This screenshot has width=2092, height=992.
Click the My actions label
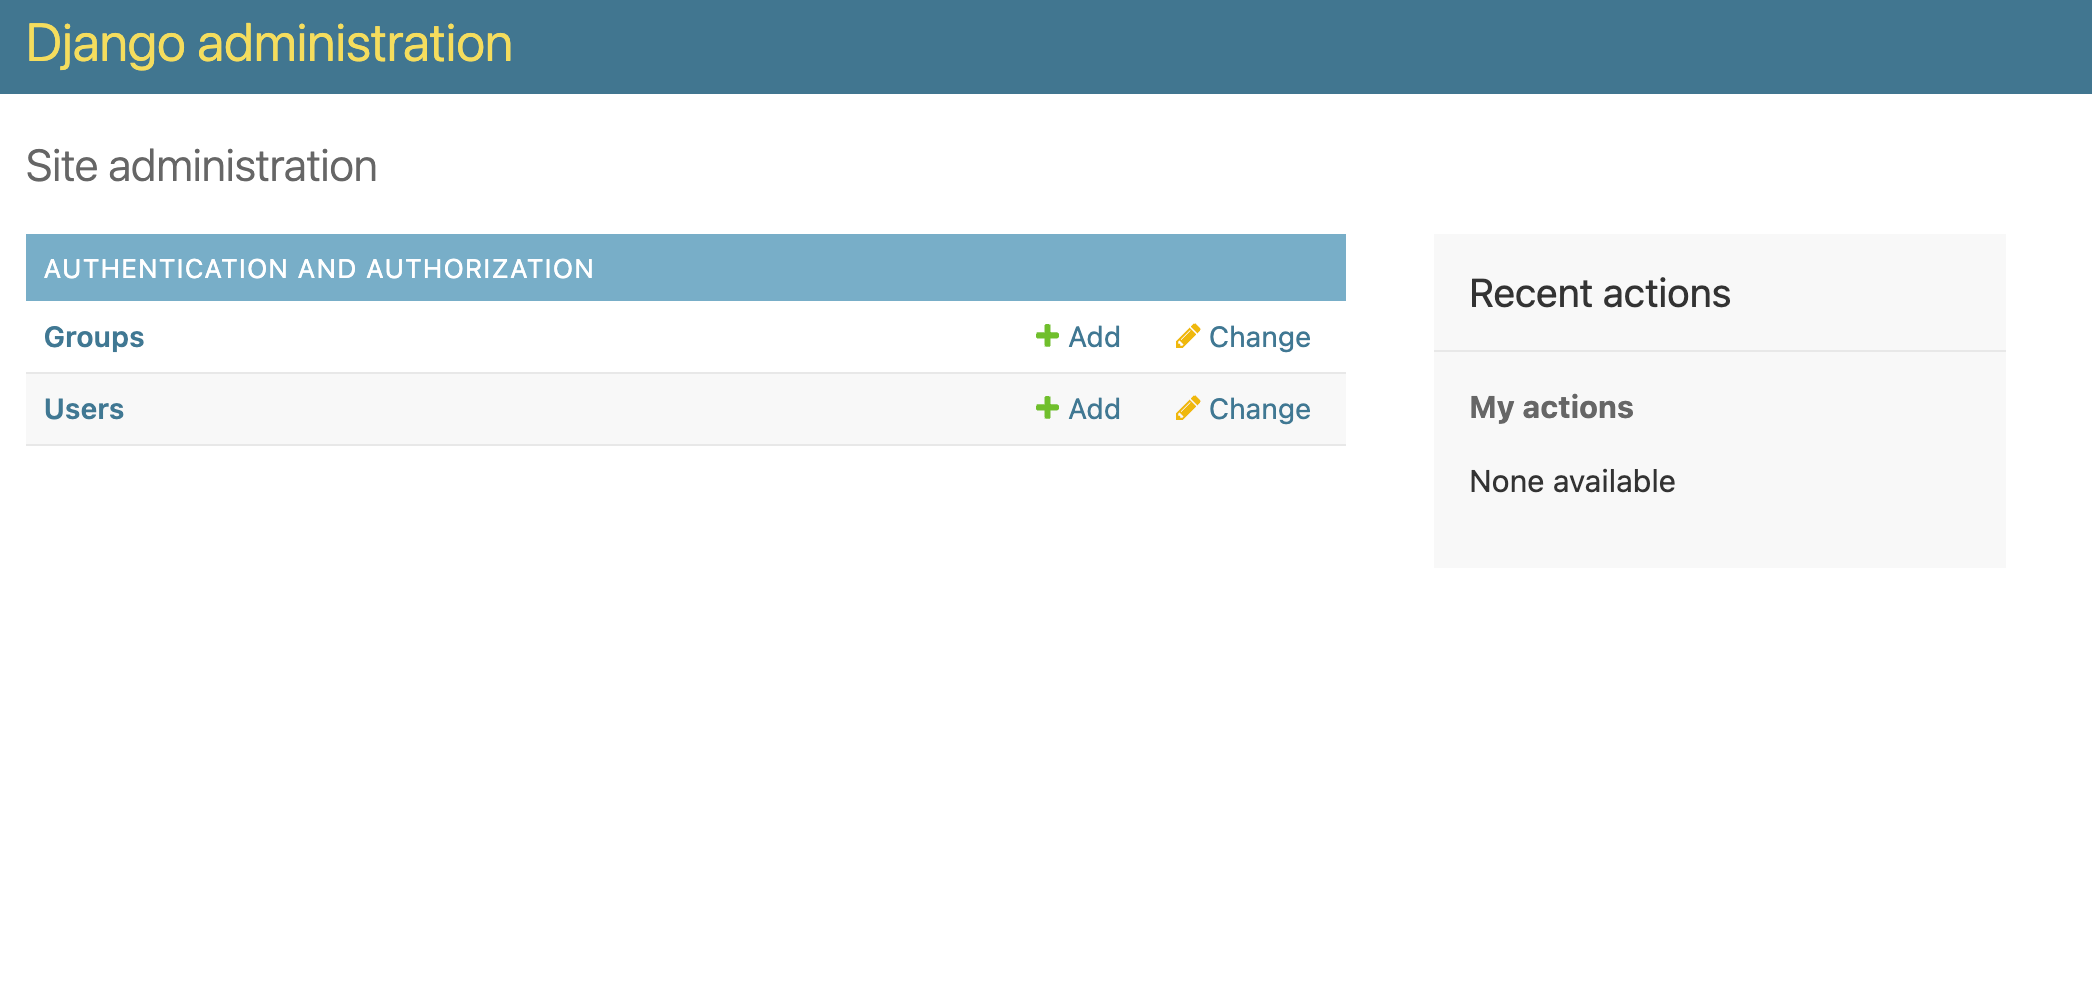pos(1550,407)
